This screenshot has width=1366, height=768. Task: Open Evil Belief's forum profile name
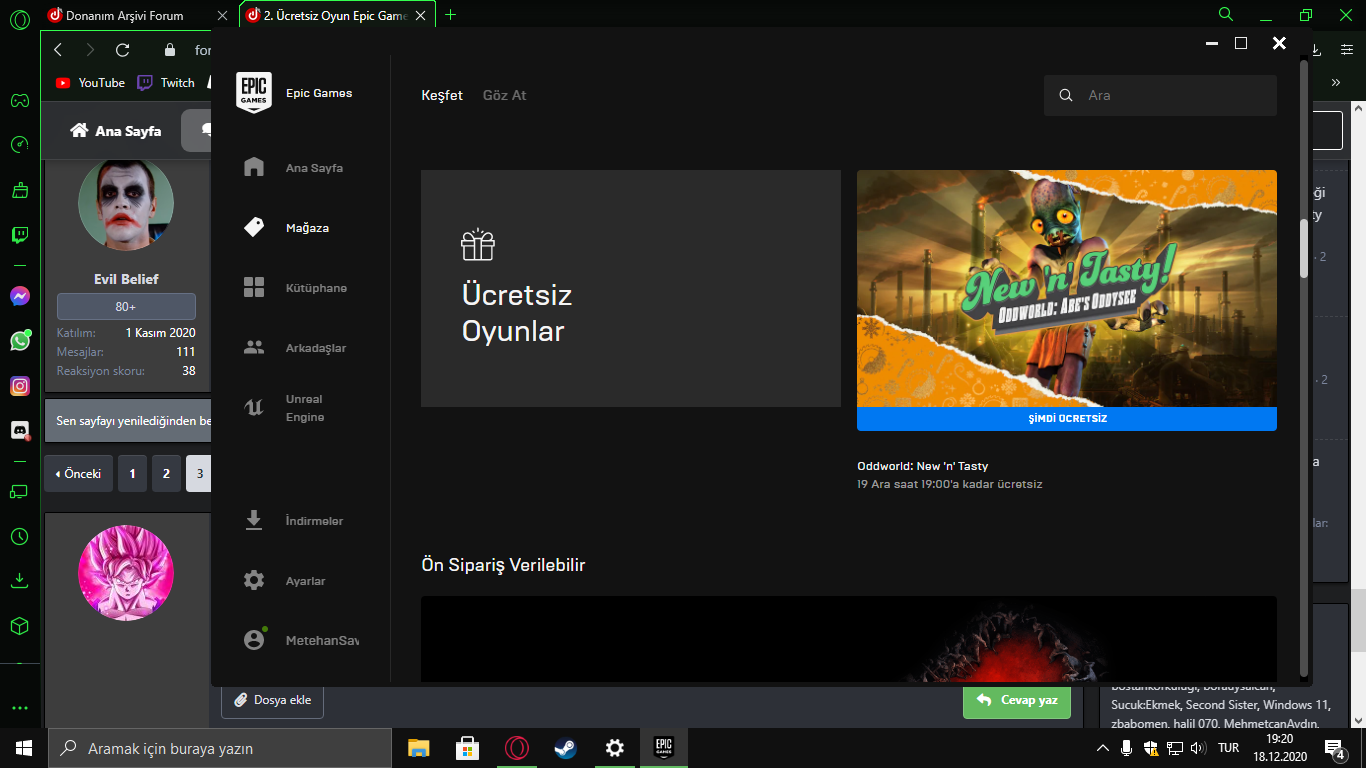tap(126, 279)
